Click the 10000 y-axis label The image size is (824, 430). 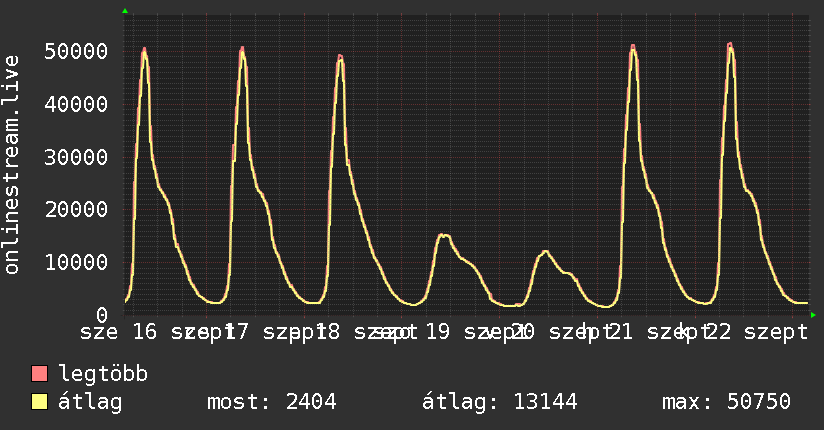point(76,262)
